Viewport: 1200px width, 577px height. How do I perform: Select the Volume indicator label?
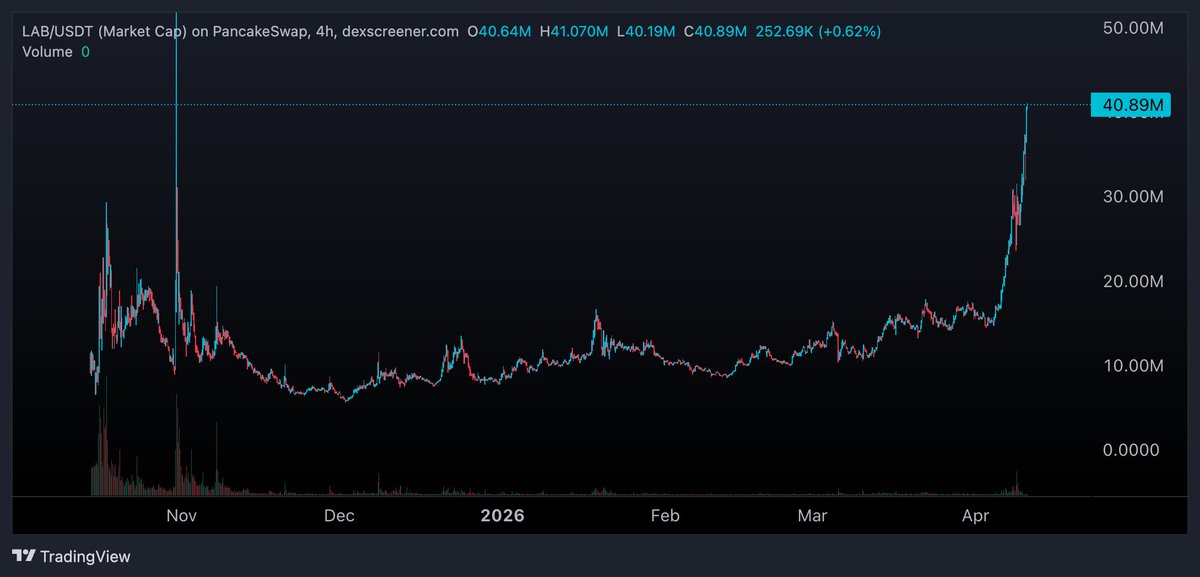click(47, 52)
